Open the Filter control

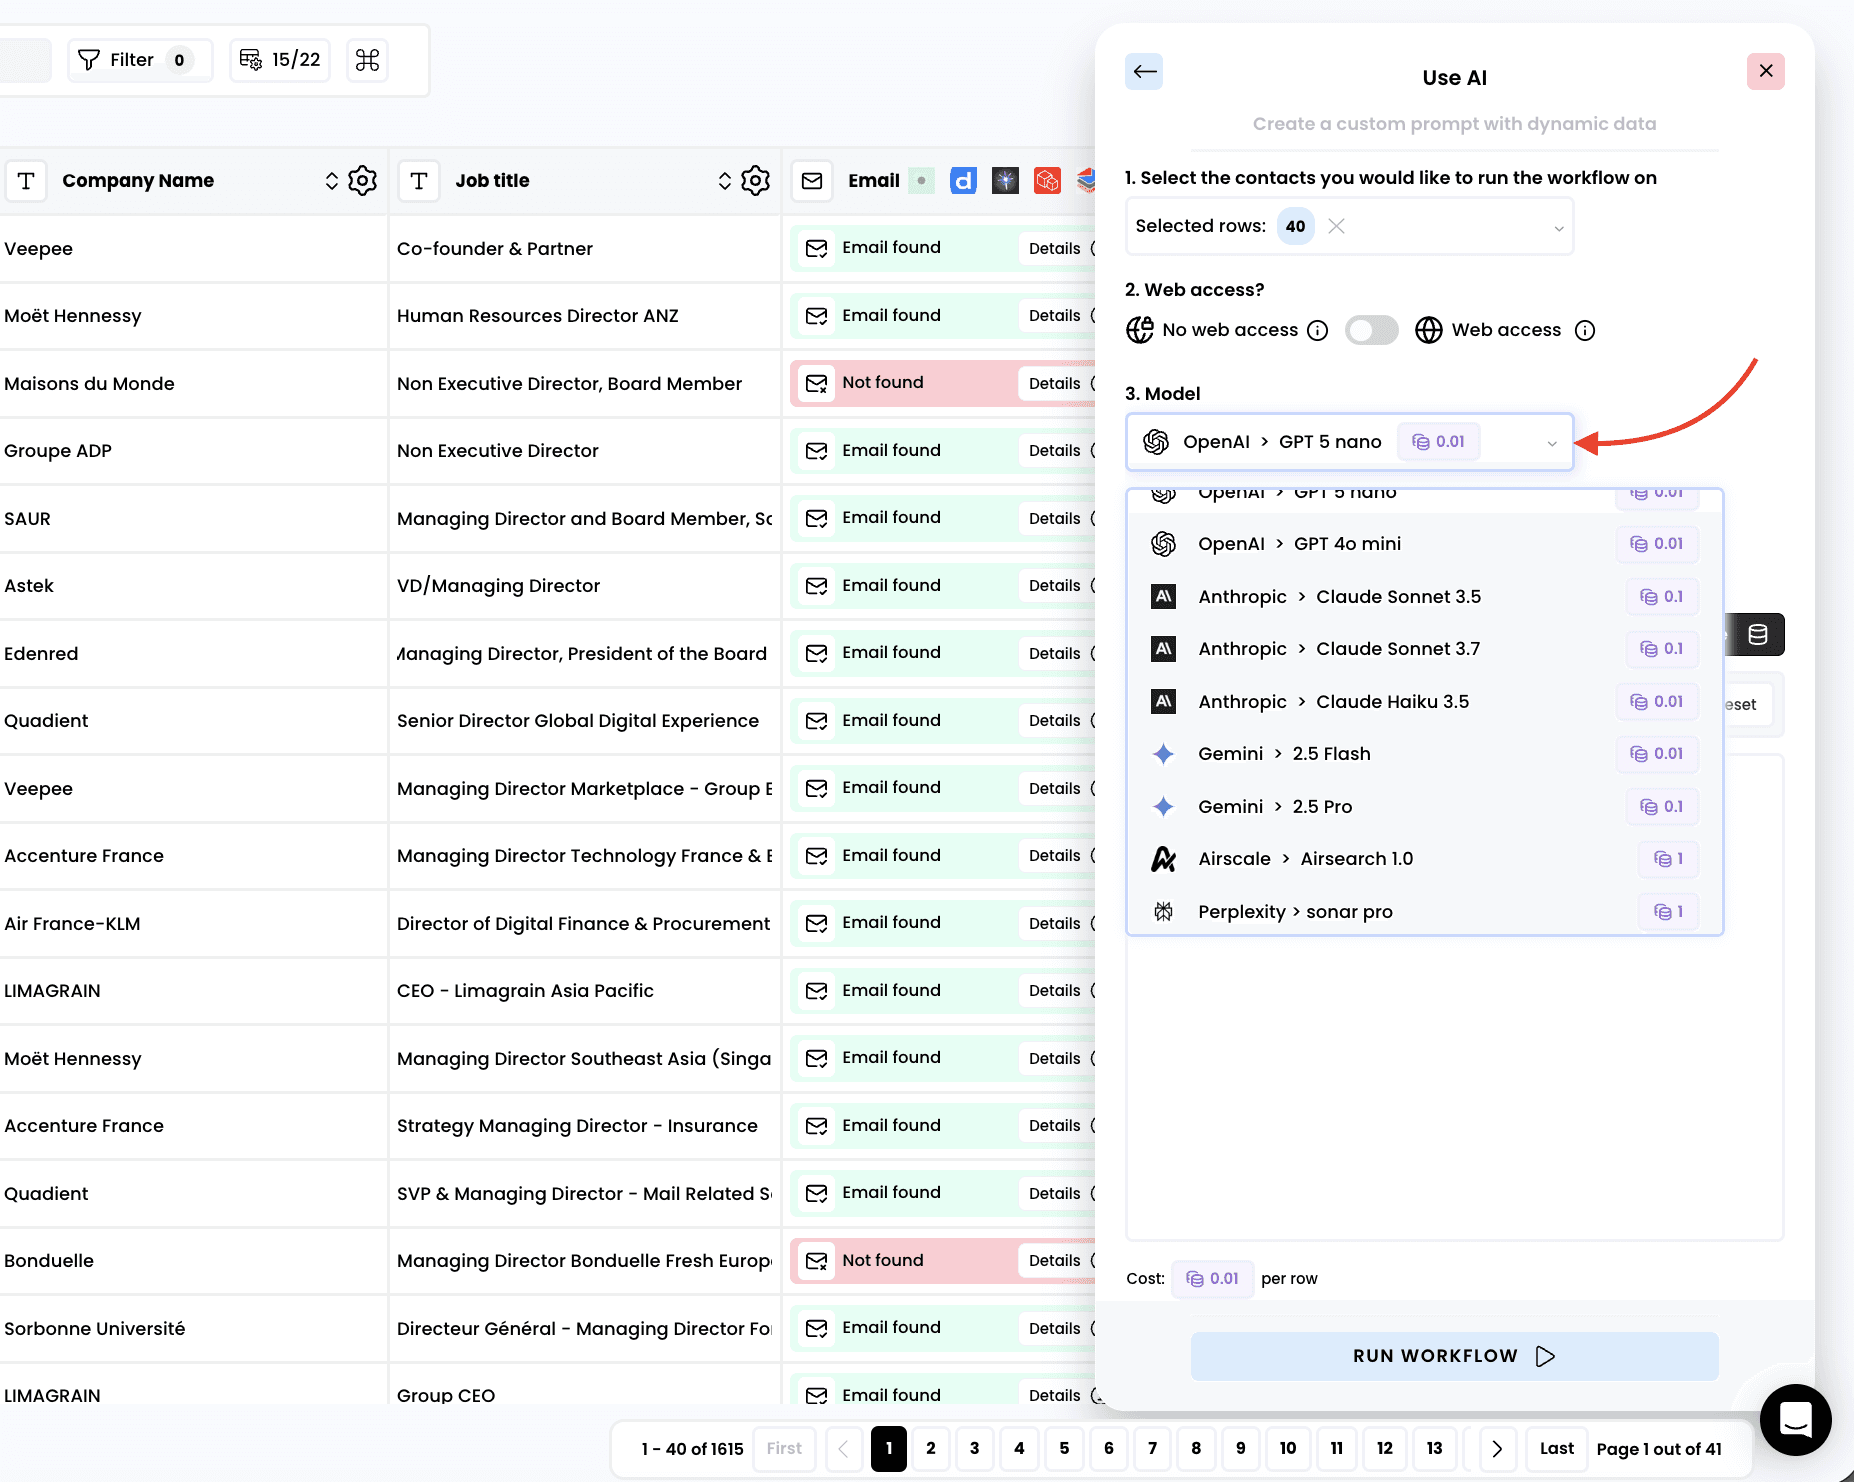point(139,60)
